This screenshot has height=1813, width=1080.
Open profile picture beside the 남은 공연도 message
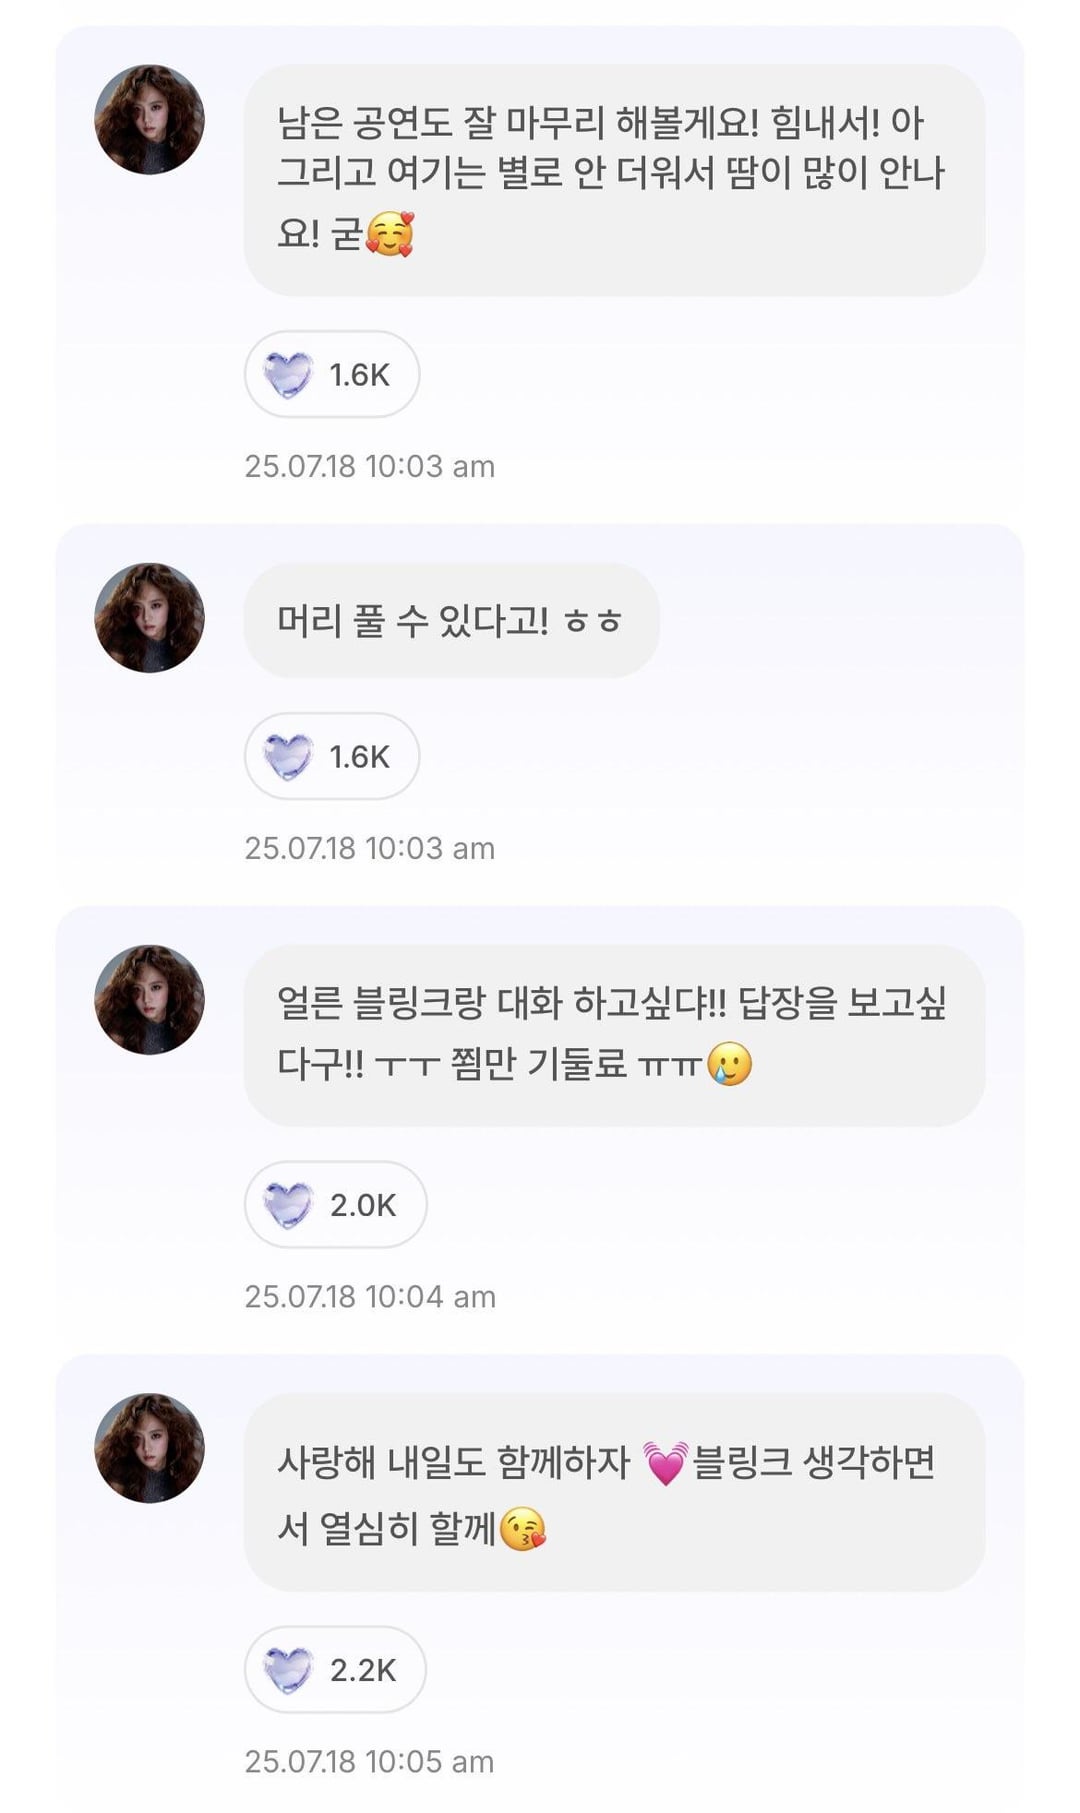(x=149, y=120)
